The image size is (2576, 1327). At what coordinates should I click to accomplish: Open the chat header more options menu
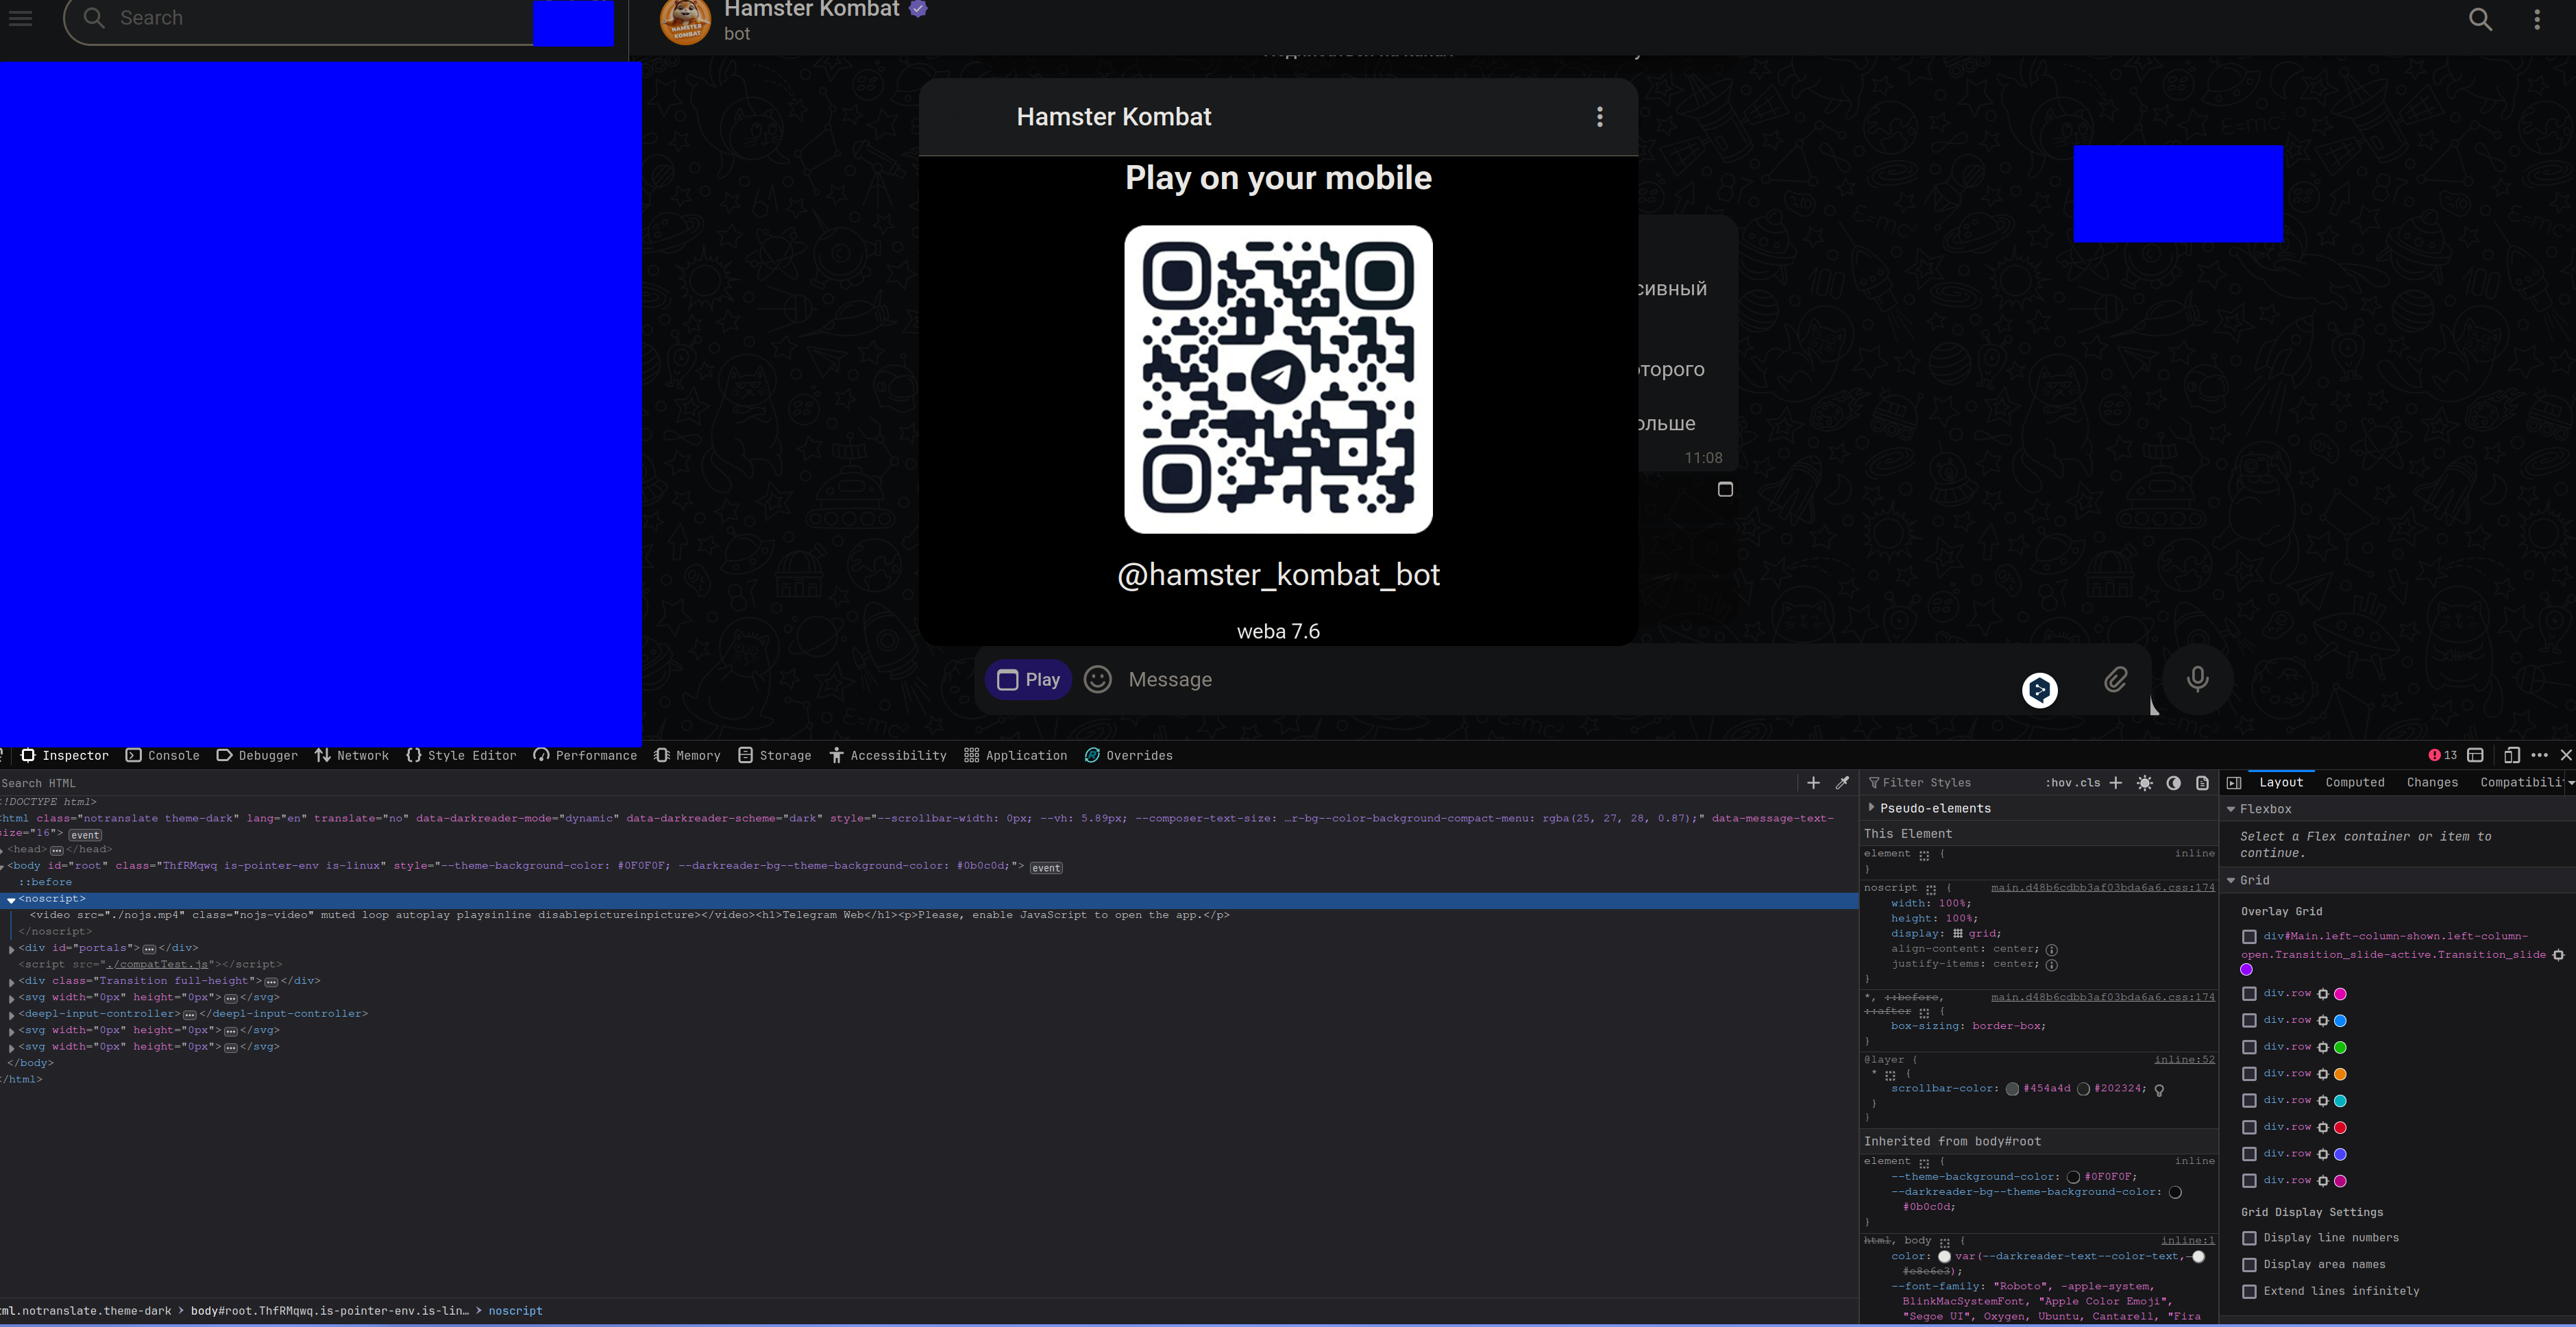tap(2537, 19)
